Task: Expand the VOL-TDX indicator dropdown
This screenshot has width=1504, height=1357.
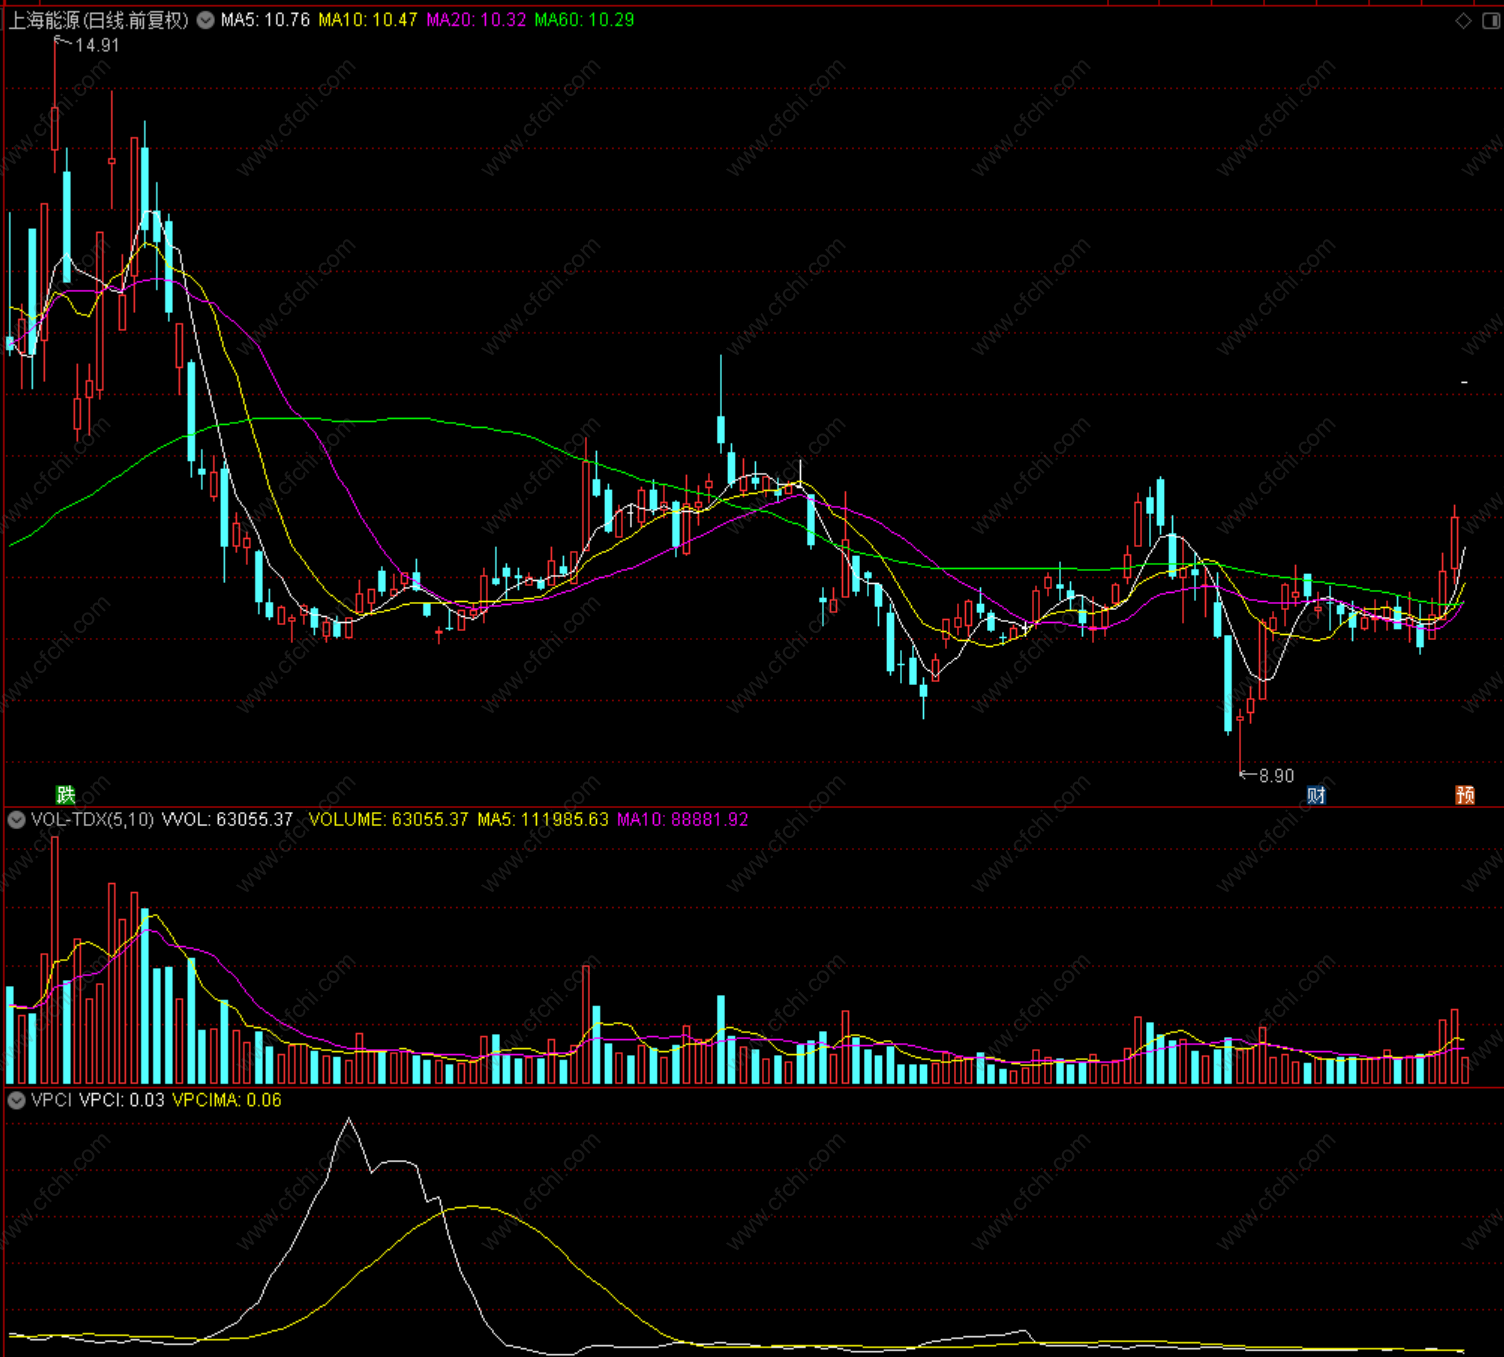Action: [16, 820]
